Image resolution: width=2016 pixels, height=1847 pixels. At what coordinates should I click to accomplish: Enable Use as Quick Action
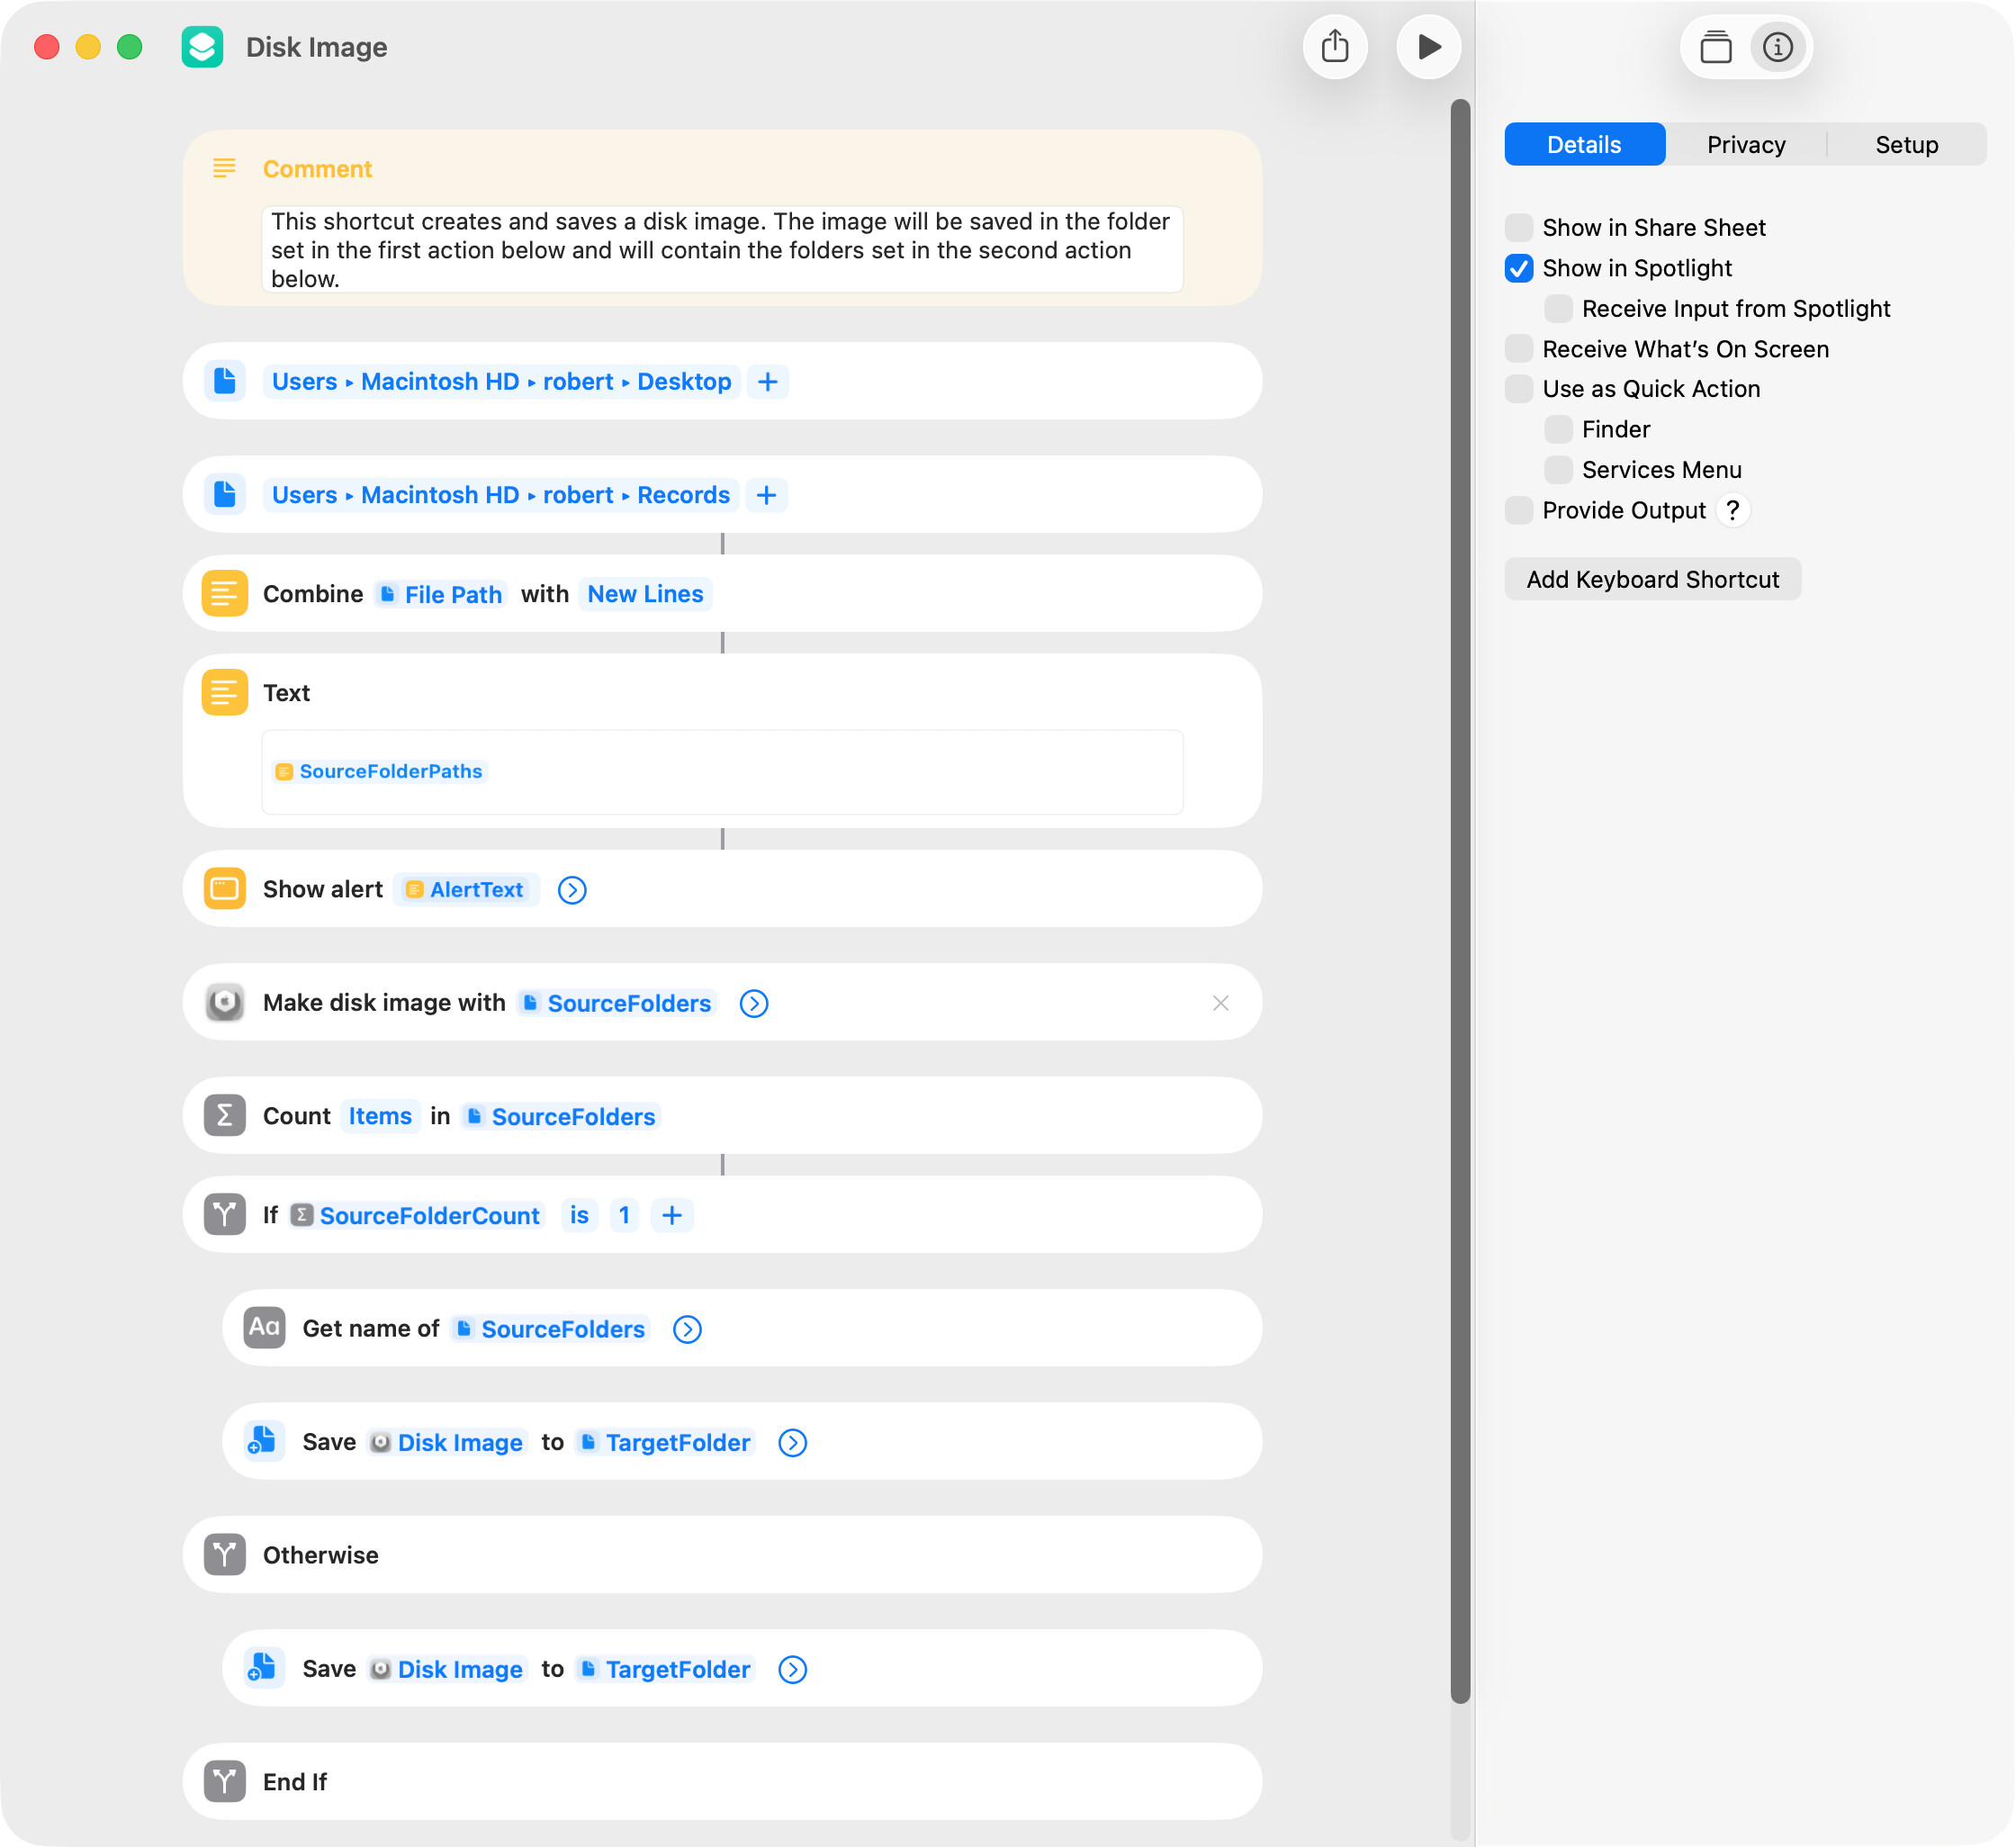pos(1519,389)
